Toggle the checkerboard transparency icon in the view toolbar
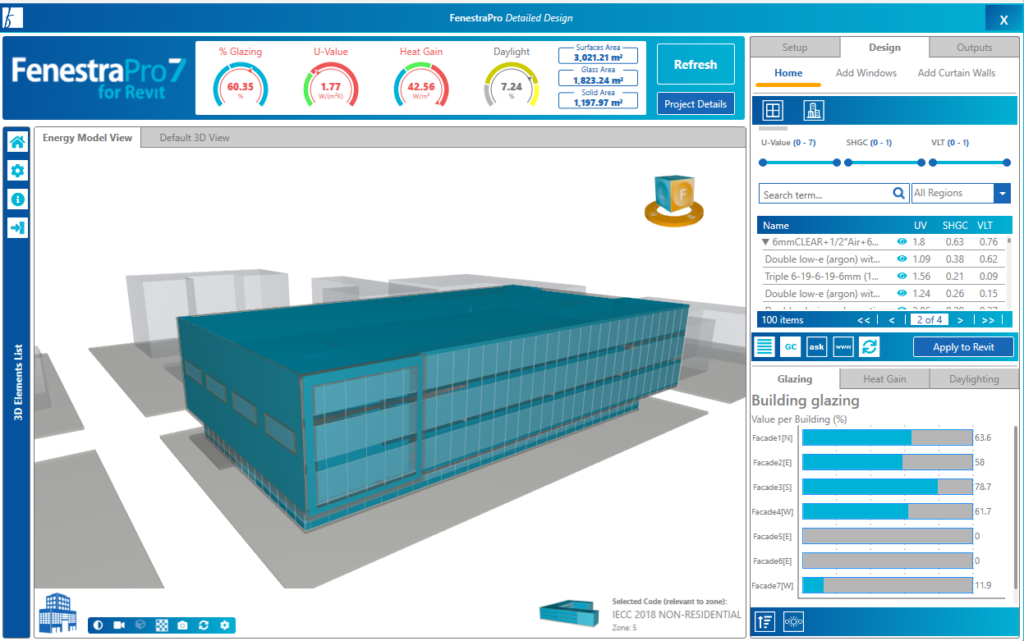This screenshot has height=641, width=1024. pos(162,625)
